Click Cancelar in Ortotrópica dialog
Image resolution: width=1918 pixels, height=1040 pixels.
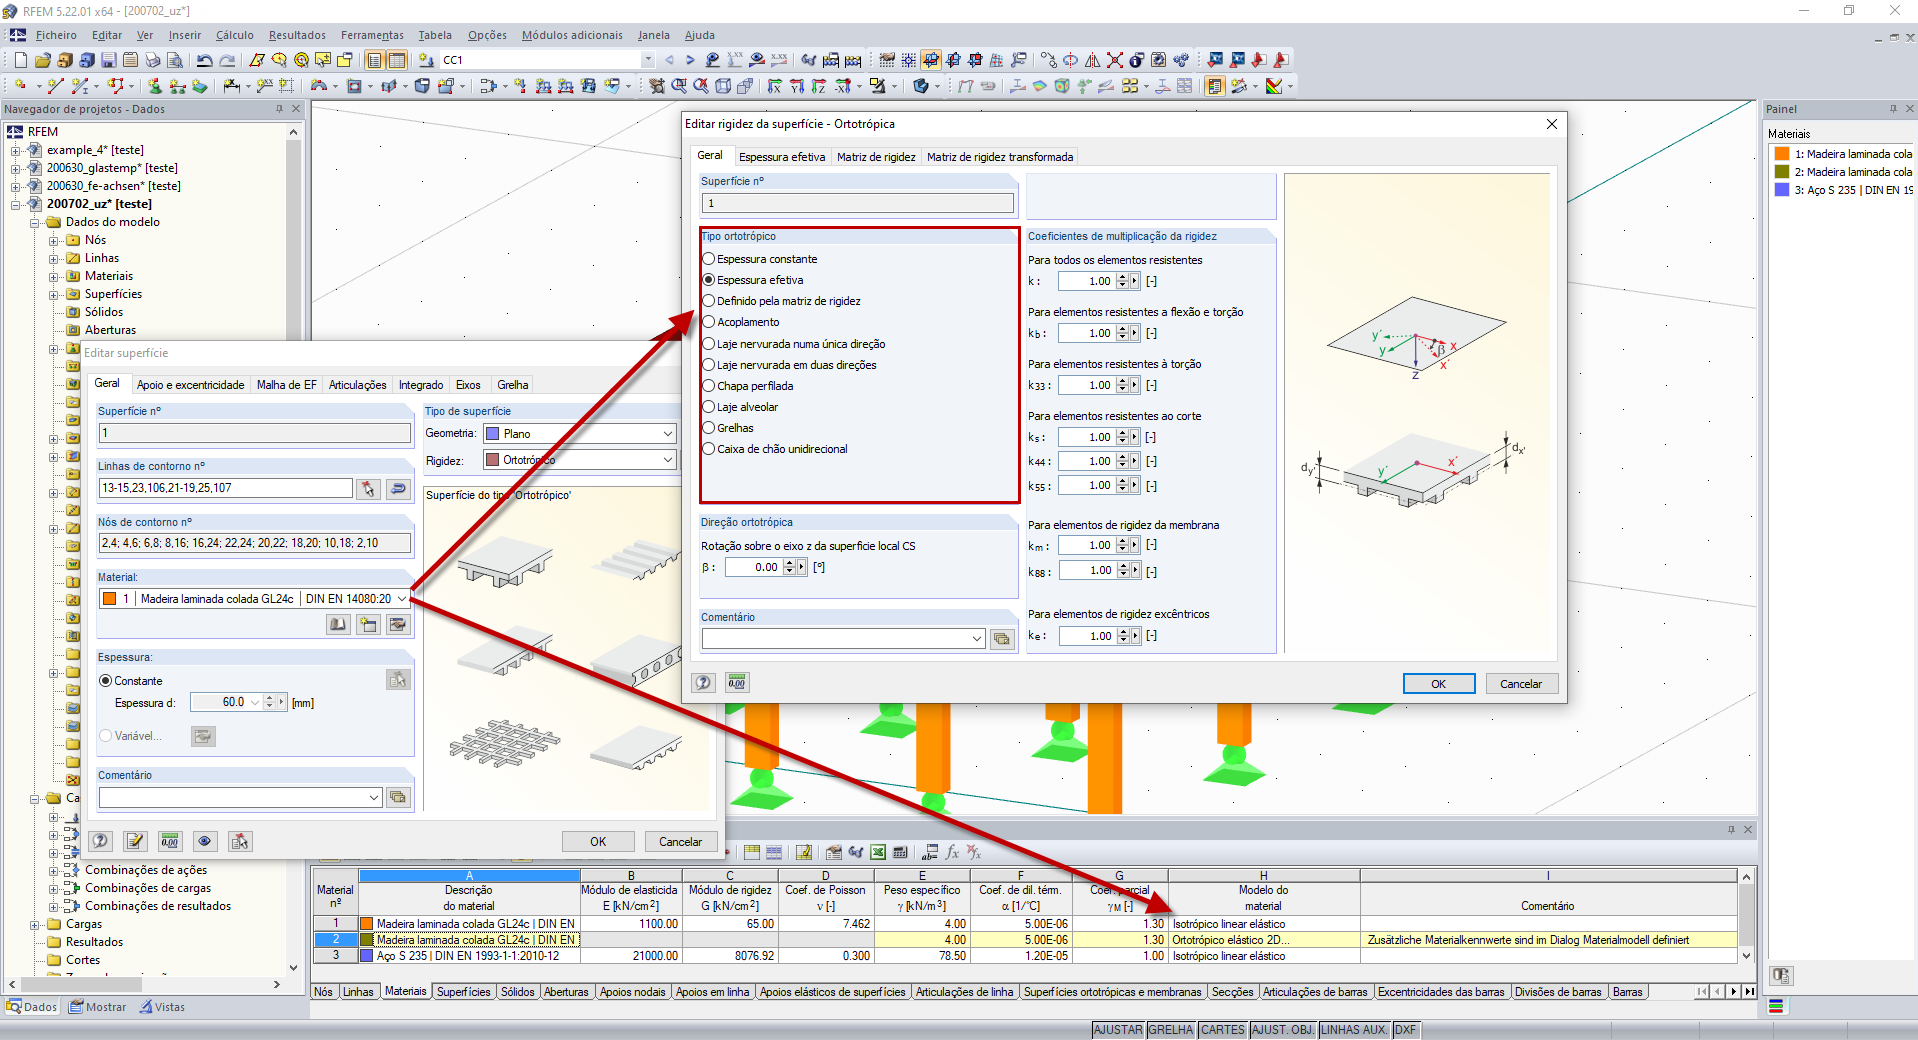(x=1520, y=684)
